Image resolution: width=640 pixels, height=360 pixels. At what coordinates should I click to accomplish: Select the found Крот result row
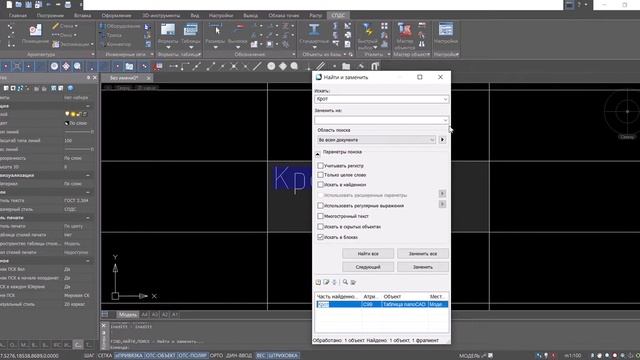coord(382,304)
